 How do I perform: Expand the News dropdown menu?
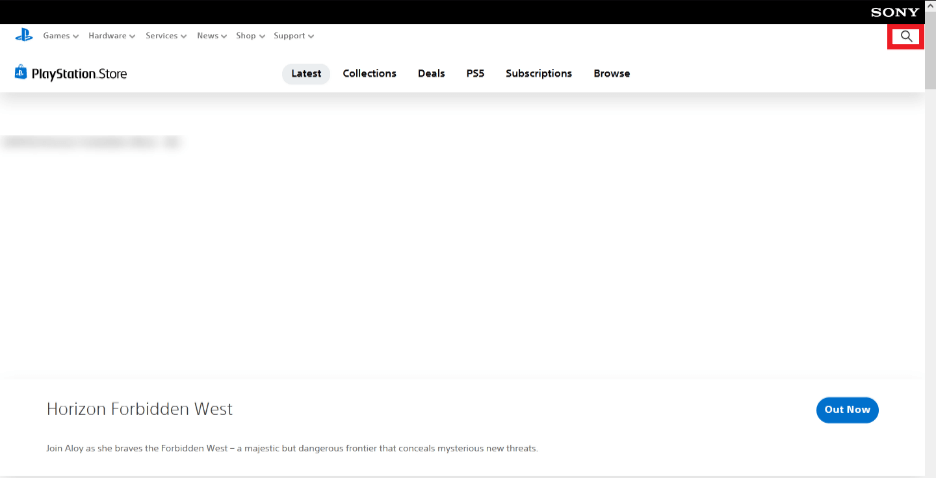coord(212,36)
